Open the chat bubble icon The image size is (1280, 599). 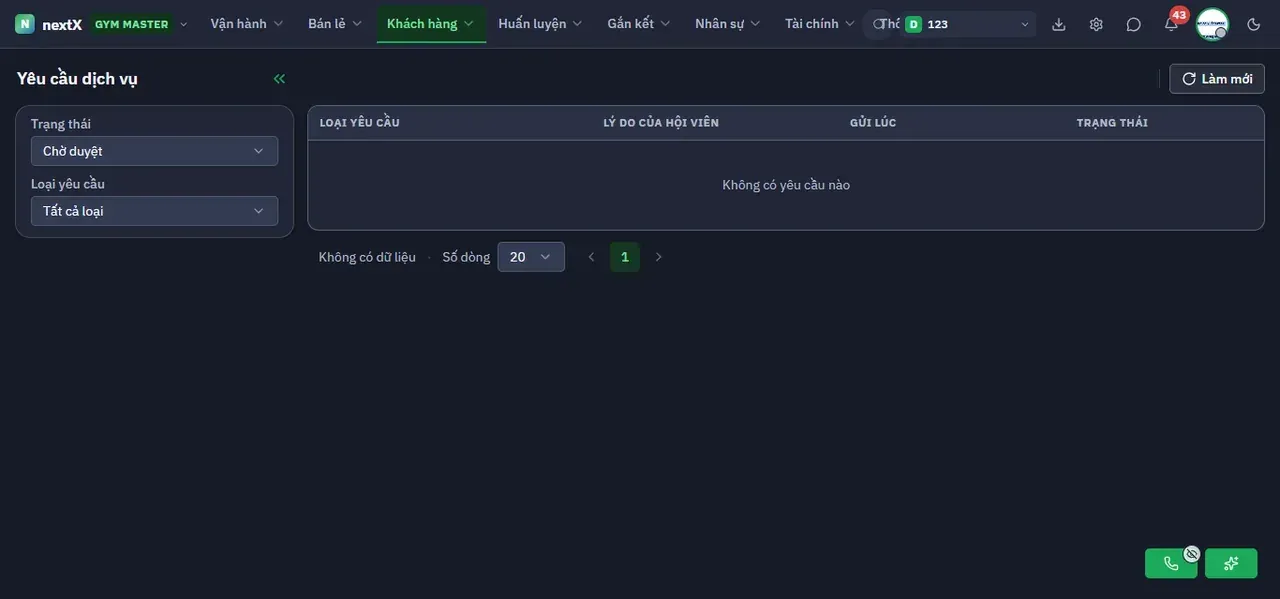[x=1133, y=24]
